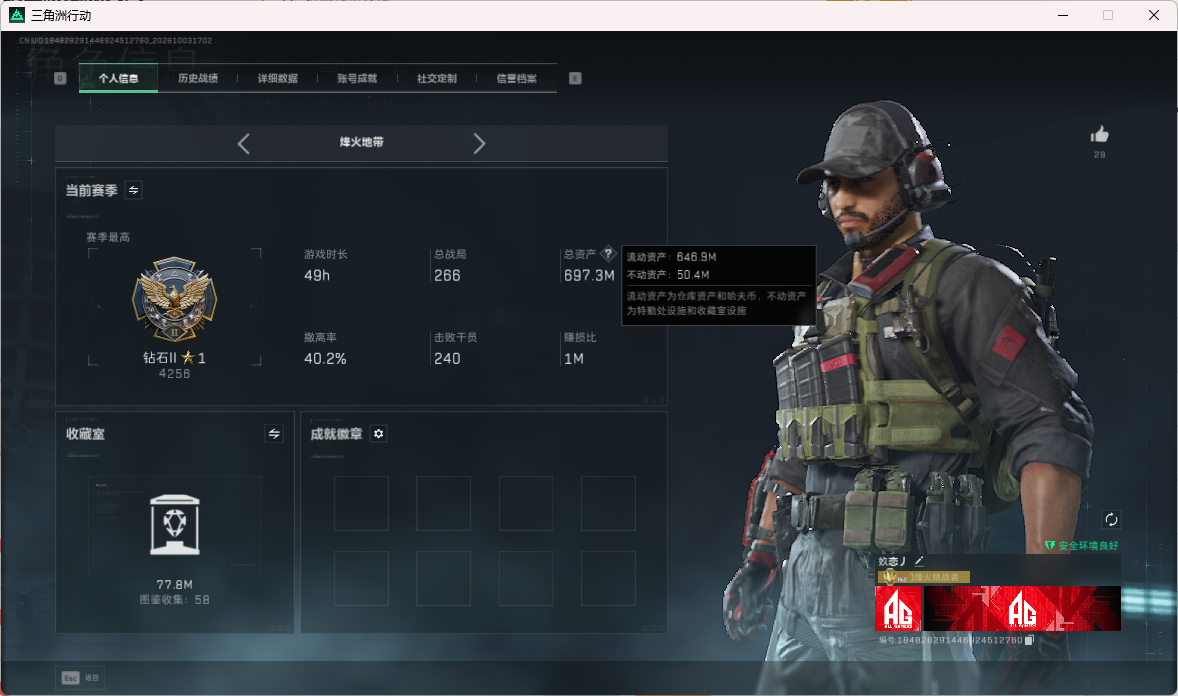Click the 烽火地带 mode title
This screenshot has height=696, width=1178.
point(361,142)
